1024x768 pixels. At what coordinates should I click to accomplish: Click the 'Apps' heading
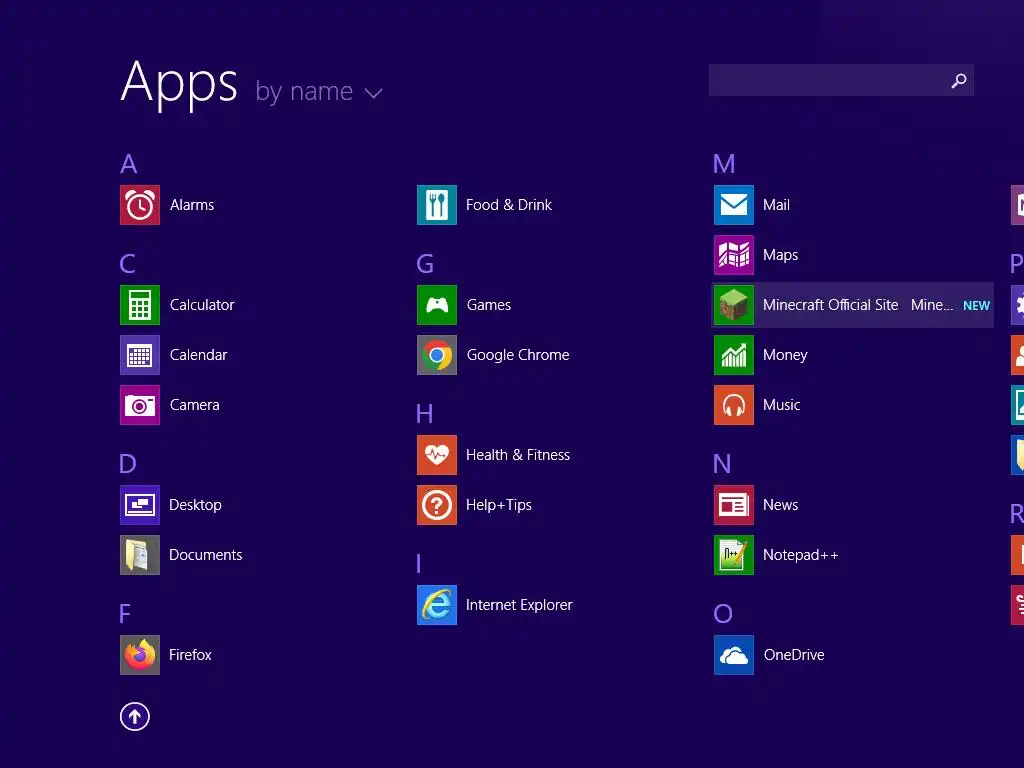[x=179, y=84]
